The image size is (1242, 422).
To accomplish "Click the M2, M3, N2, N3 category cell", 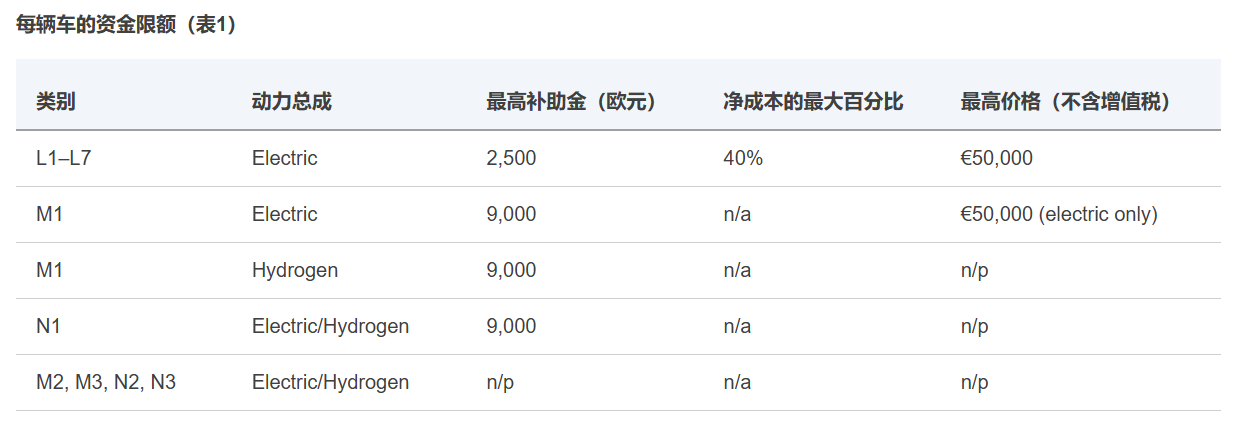I will (106, 382).
